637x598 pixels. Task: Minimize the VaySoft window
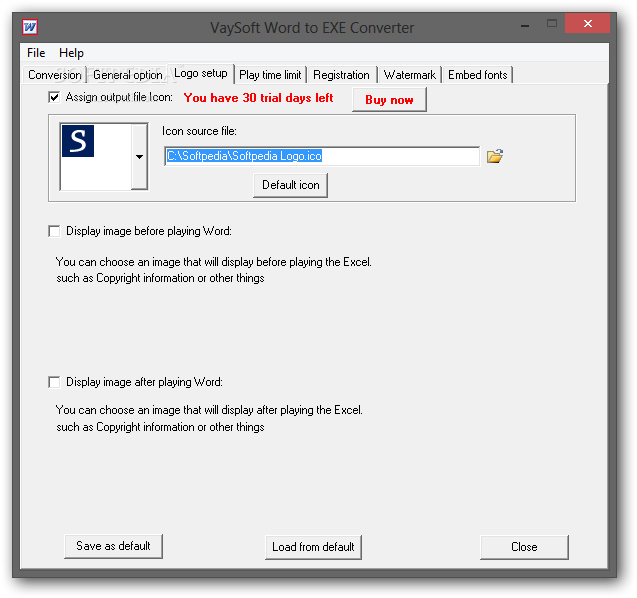(x=525, y=25)
